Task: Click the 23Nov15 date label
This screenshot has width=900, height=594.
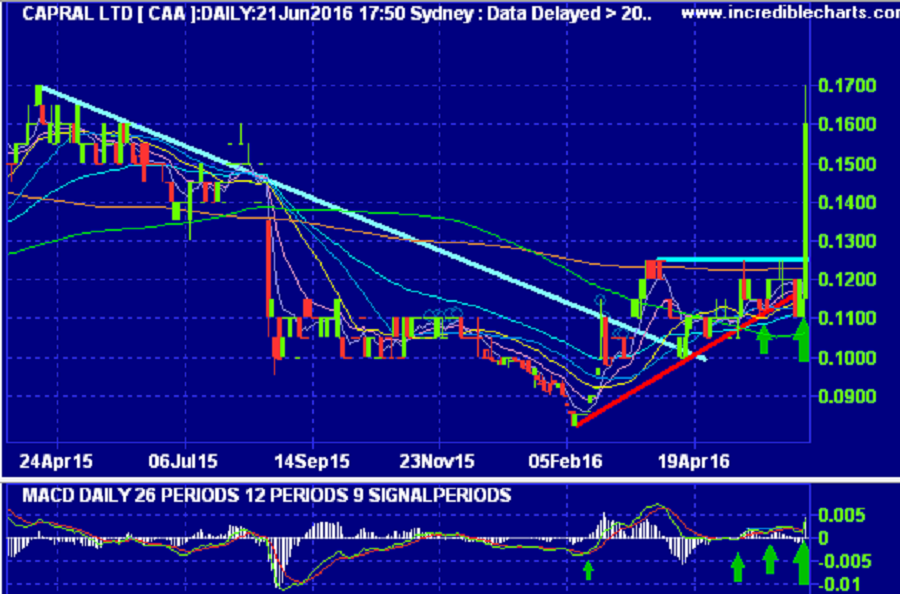Action: pyautogui.click(x=437, y=461)
